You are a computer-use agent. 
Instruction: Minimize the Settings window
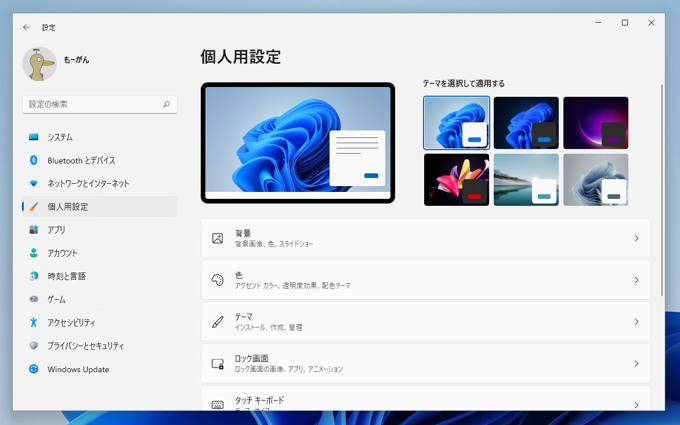click(598, 23)
